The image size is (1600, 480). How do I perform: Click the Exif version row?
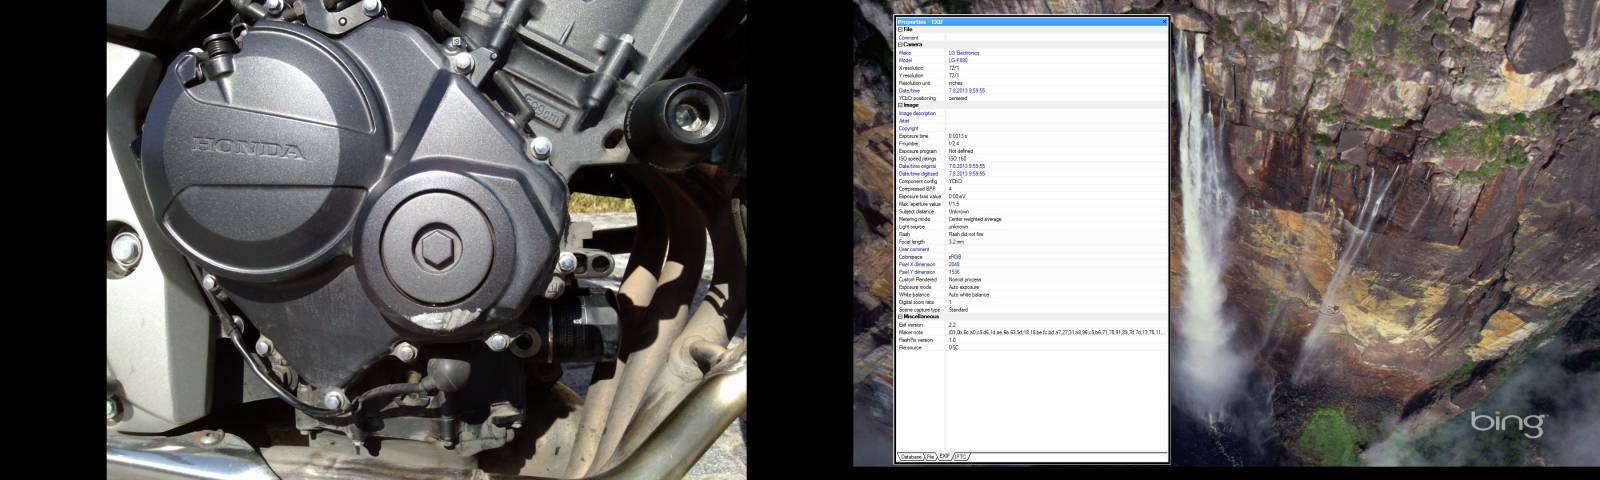click(1031, 325)
